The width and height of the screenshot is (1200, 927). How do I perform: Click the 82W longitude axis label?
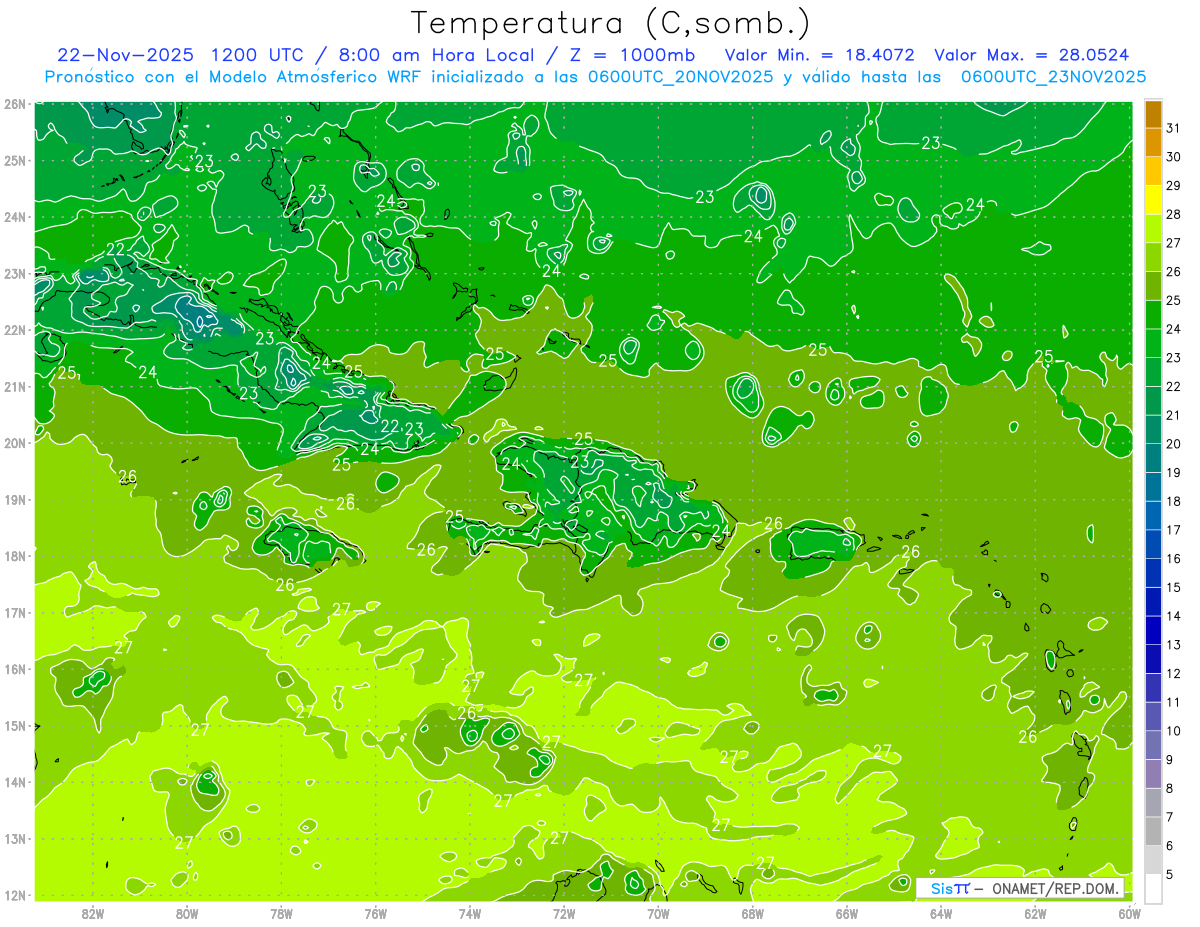pos(93,913)
